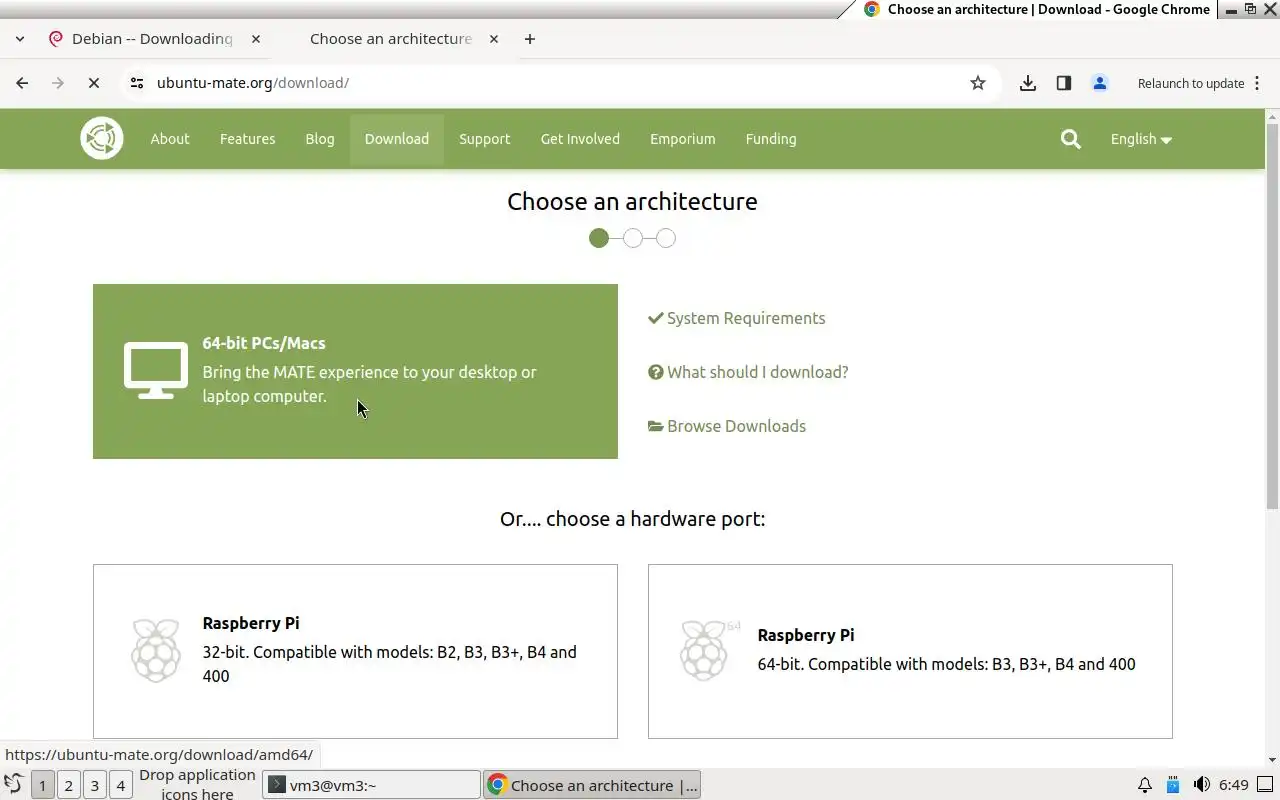Image resolution: width=1280 pixels, height=800 pixels.
Task: Click the volume speaker tray icon
Action: [1201, 785]
